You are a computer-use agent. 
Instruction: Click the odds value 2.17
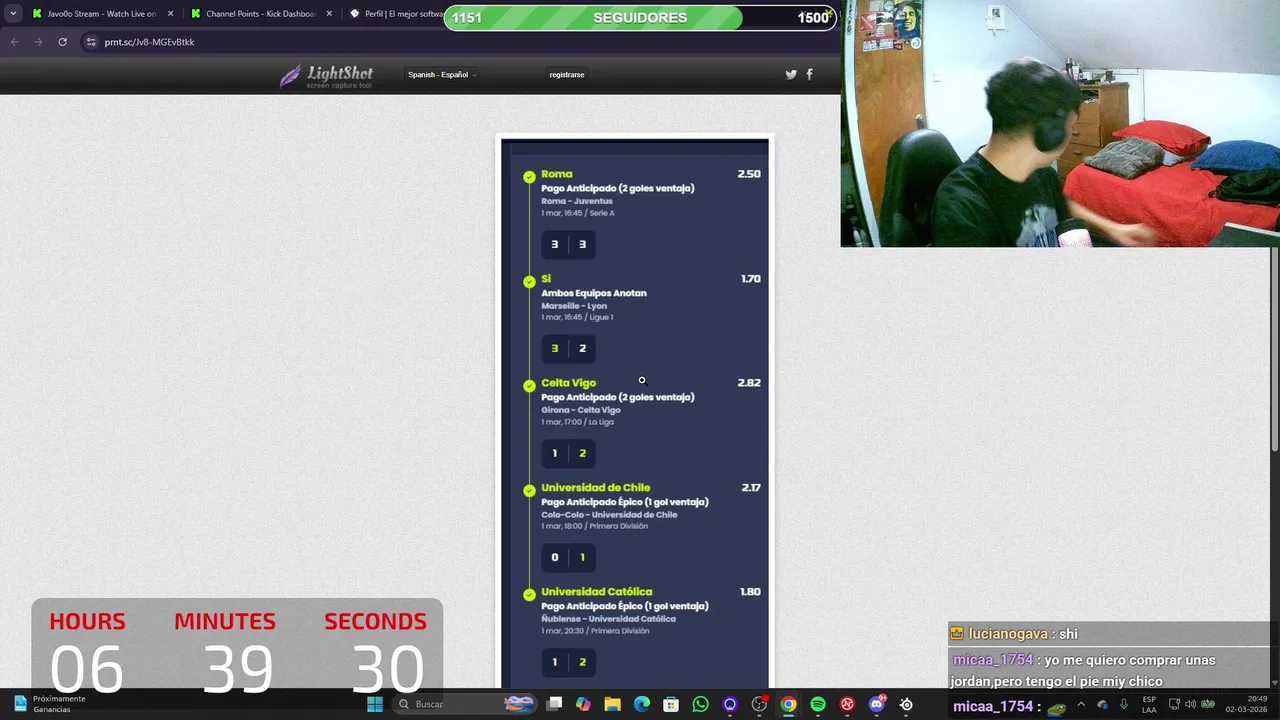(x=751, y=488)
